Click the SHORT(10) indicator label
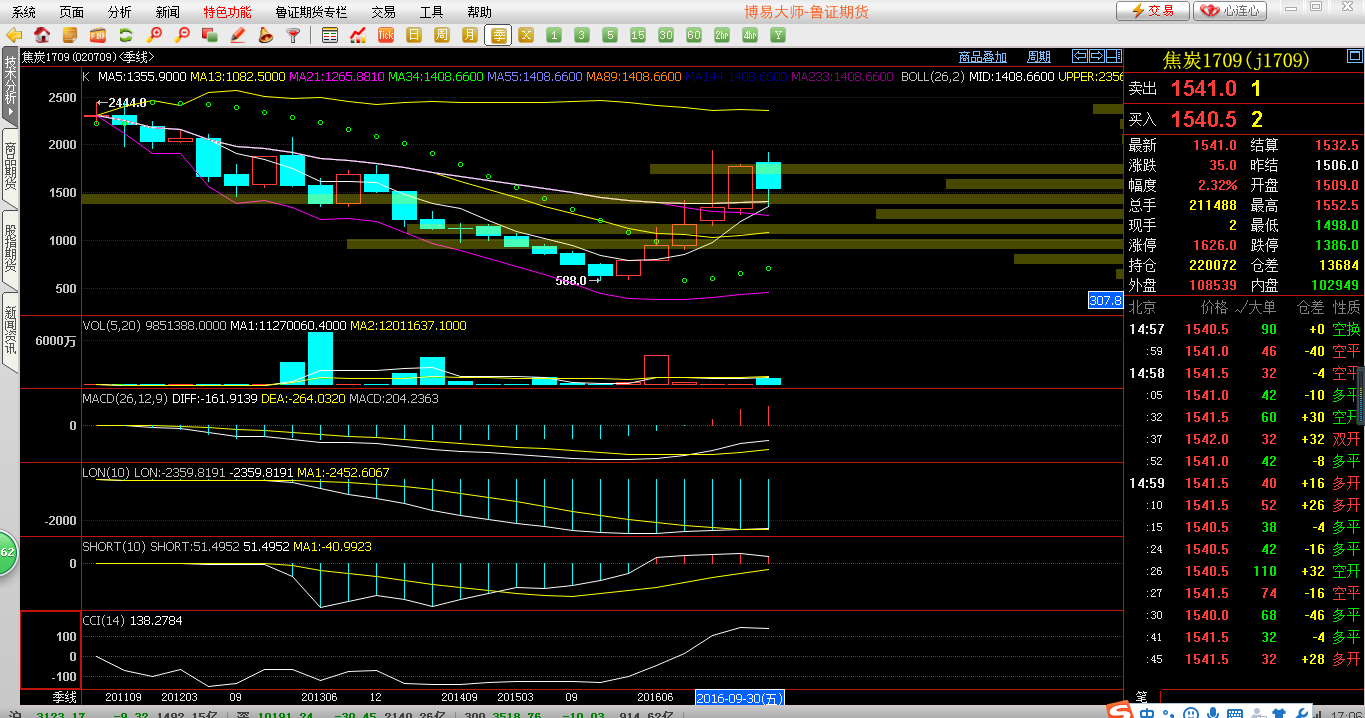 pyautogui.click(x=114, y=547)
